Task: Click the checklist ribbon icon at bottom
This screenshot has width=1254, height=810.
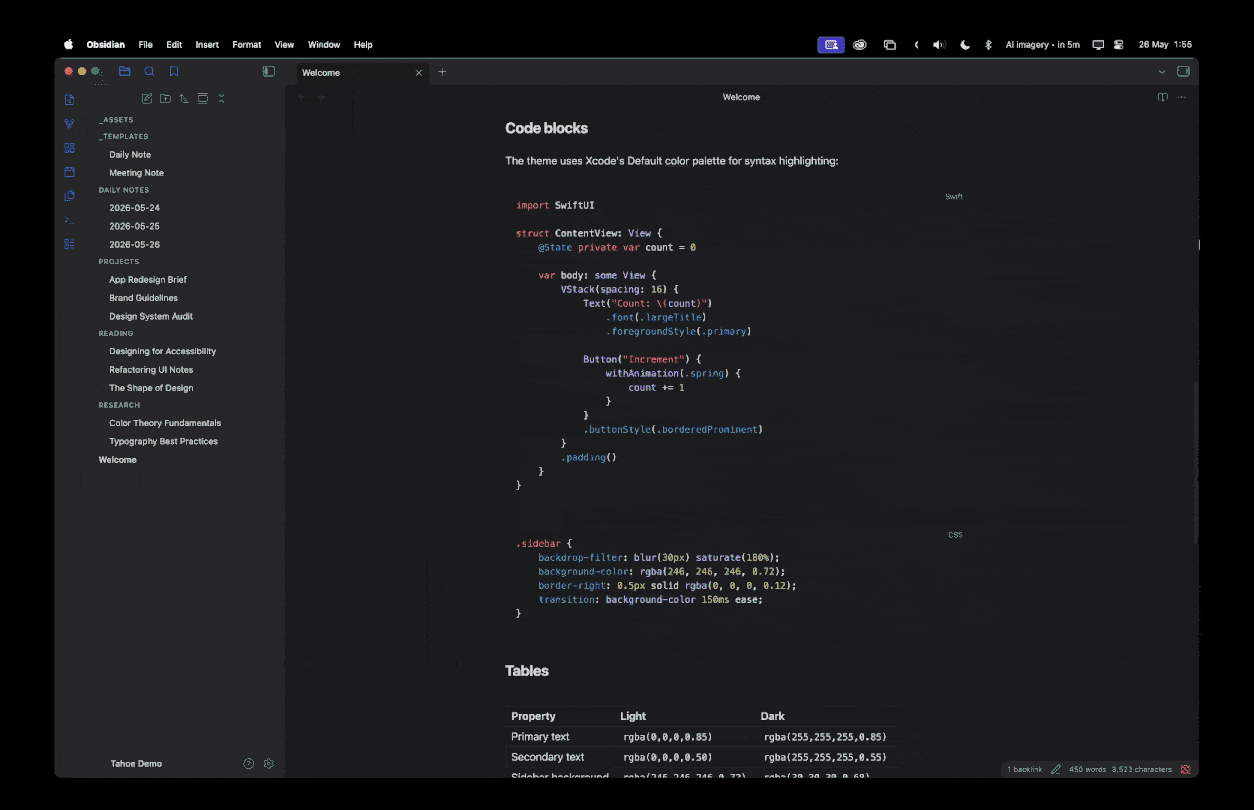Action: pyautogui.click(x=69, y=244)
